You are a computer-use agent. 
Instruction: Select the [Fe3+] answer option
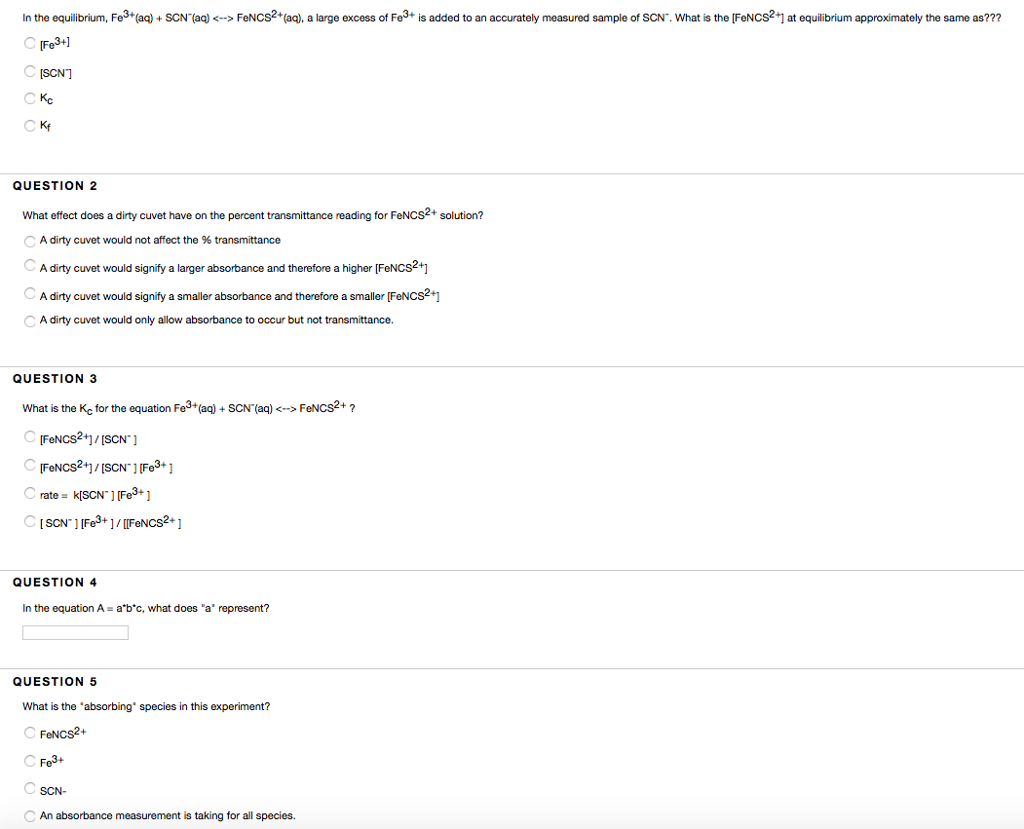[x=30, y=44]
